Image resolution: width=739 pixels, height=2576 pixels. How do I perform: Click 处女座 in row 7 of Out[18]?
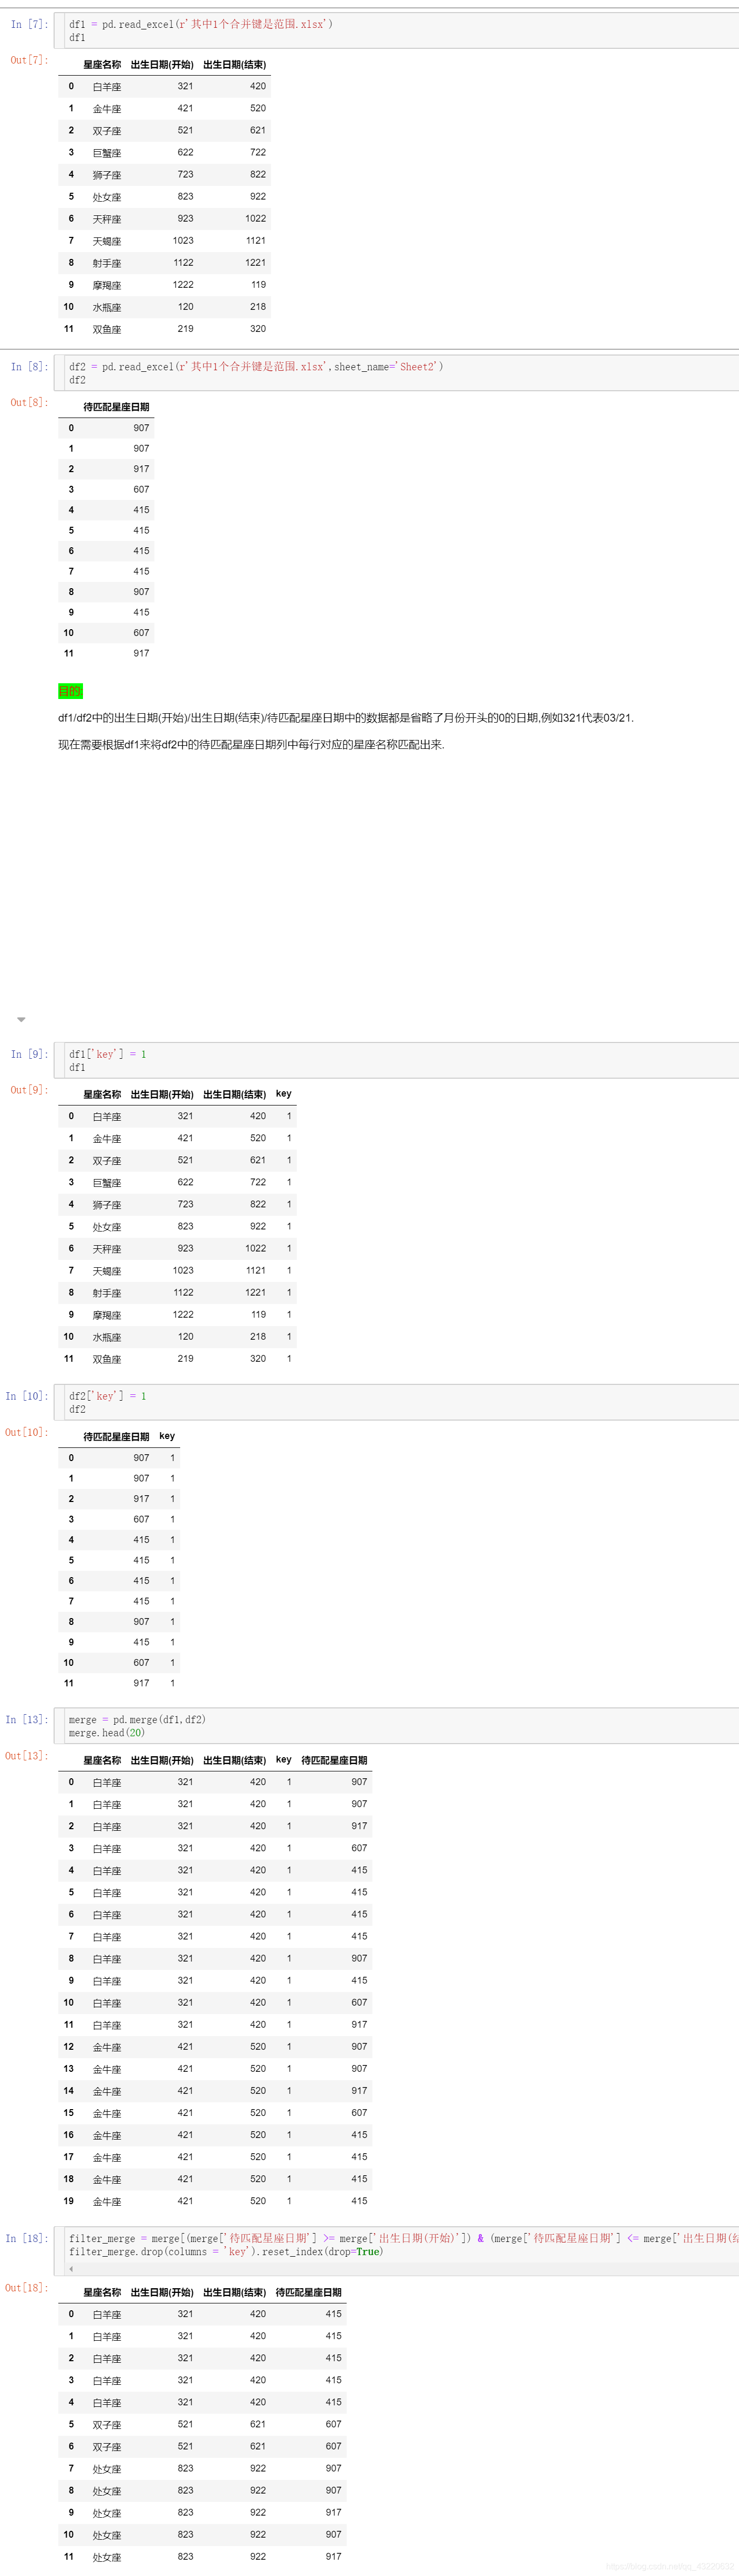[107, 2469]
